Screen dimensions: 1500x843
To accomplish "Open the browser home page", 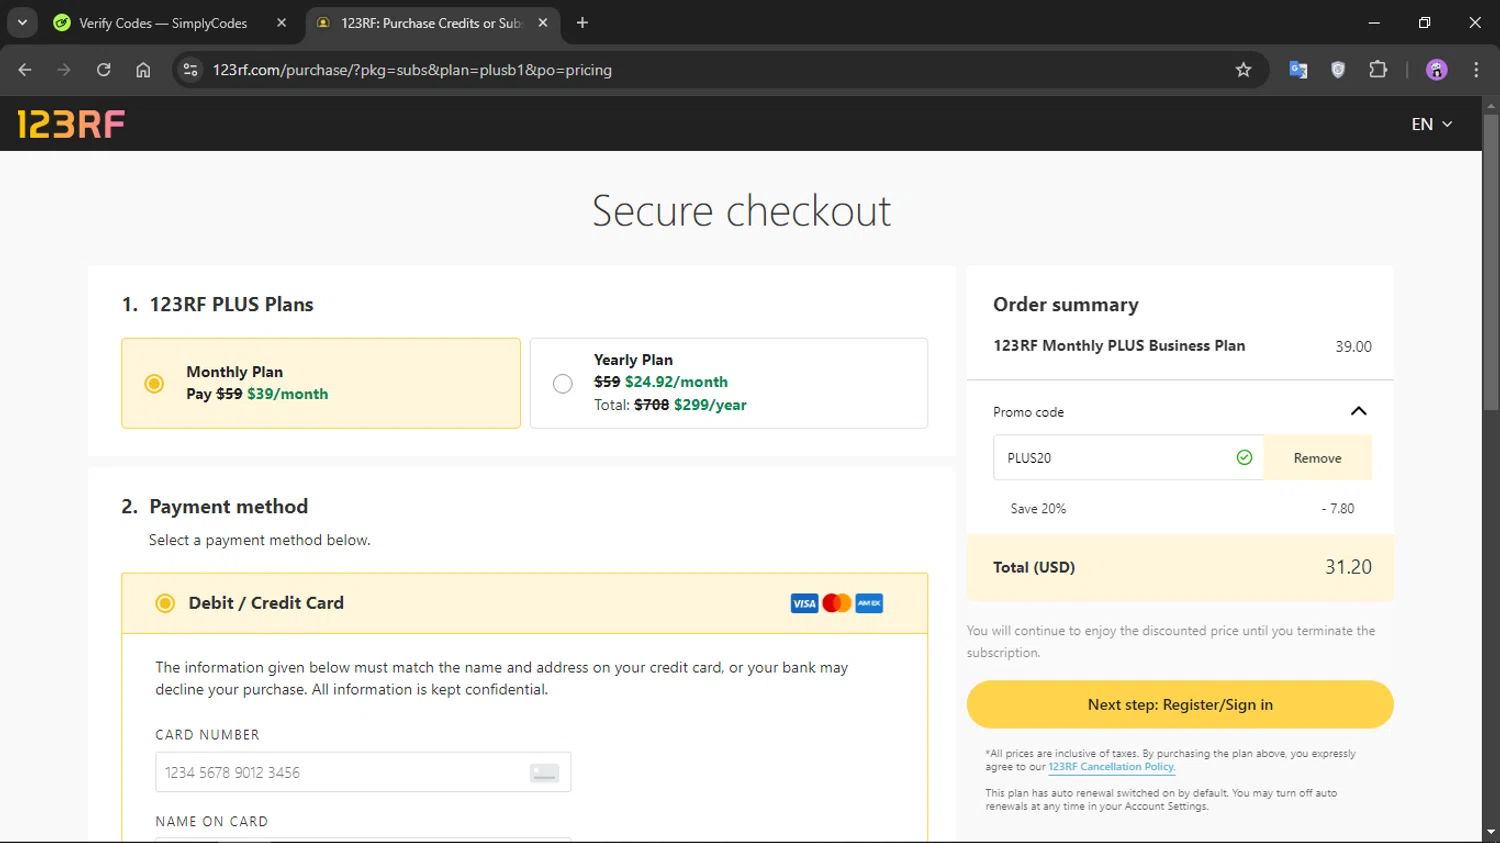I will coord(143,70).
